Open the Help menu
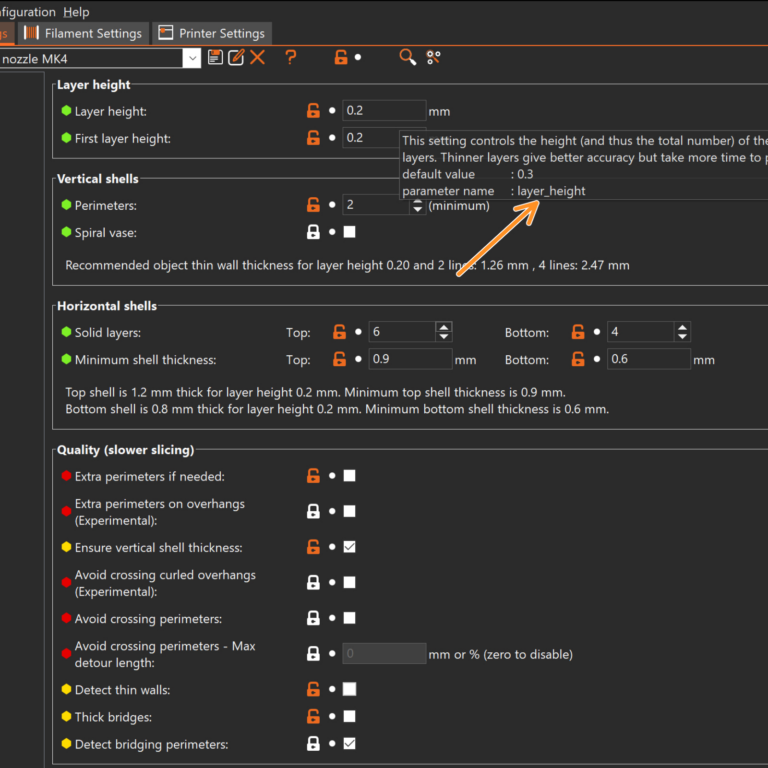 76,12
